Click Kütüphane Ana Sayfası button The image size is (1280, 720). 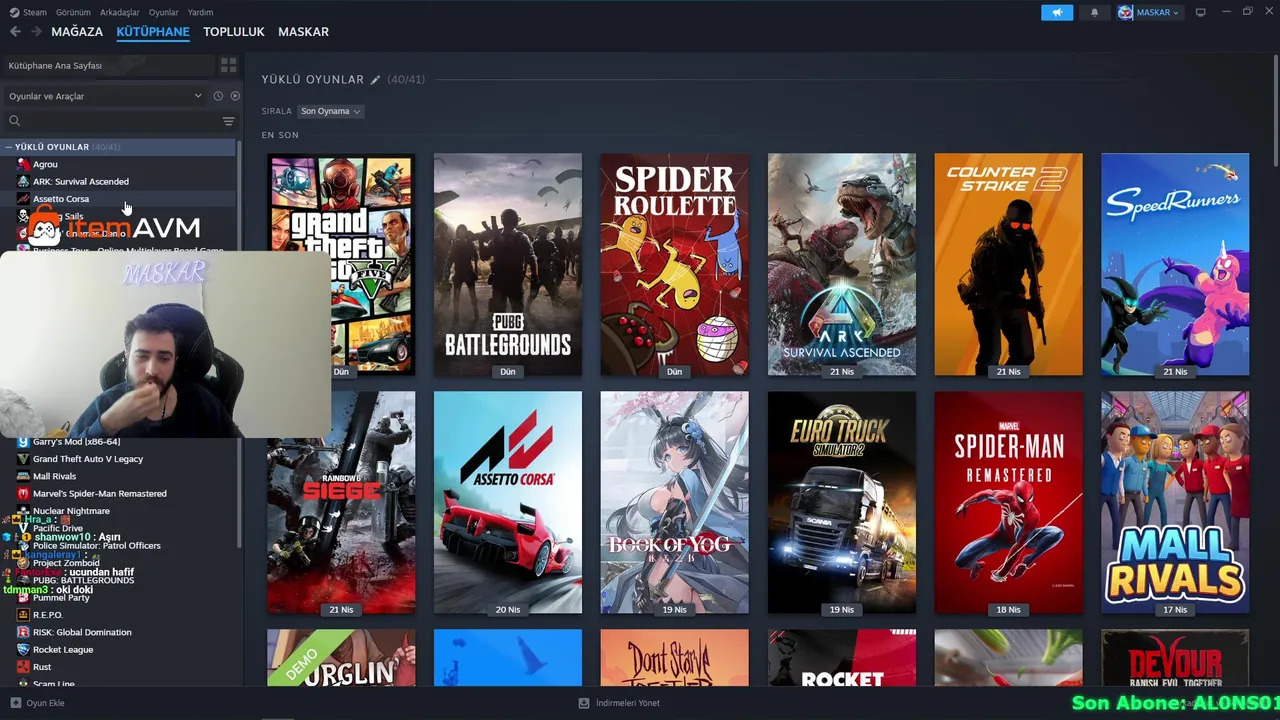tap(109, 65)
